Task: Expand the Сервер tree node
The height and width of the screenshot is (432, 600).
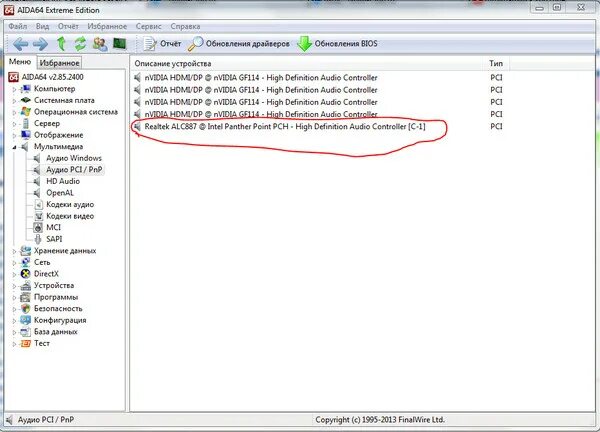Action: click(14, 124)
